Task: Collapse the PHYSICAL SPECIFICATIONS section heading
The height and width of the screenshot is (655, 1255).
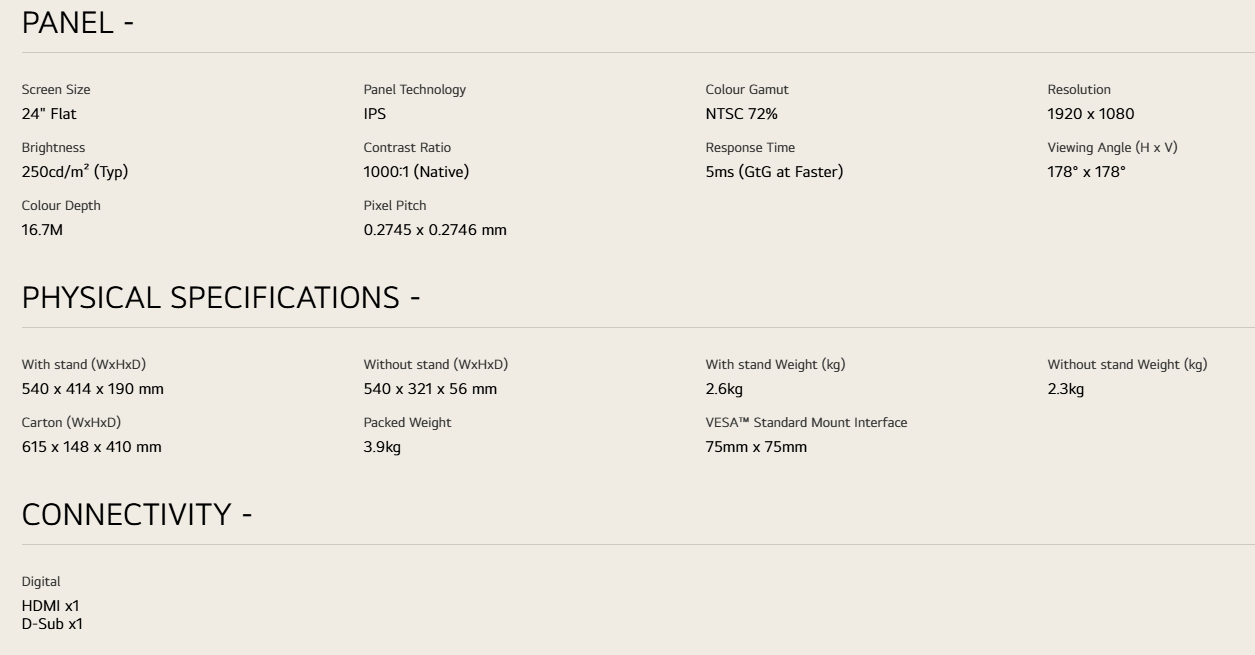Action: pos(221,298)
